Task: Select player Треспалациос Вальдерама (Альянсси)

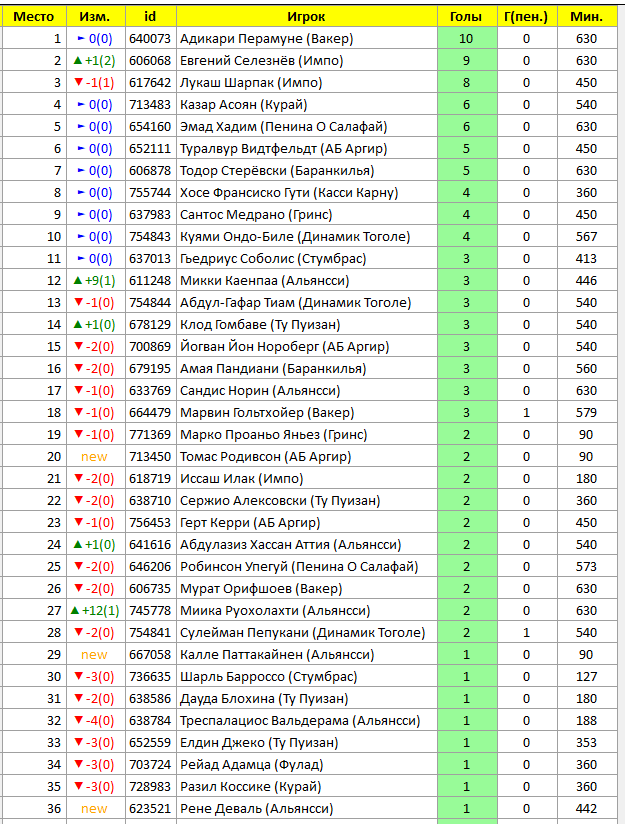Action: click(300, 722)
